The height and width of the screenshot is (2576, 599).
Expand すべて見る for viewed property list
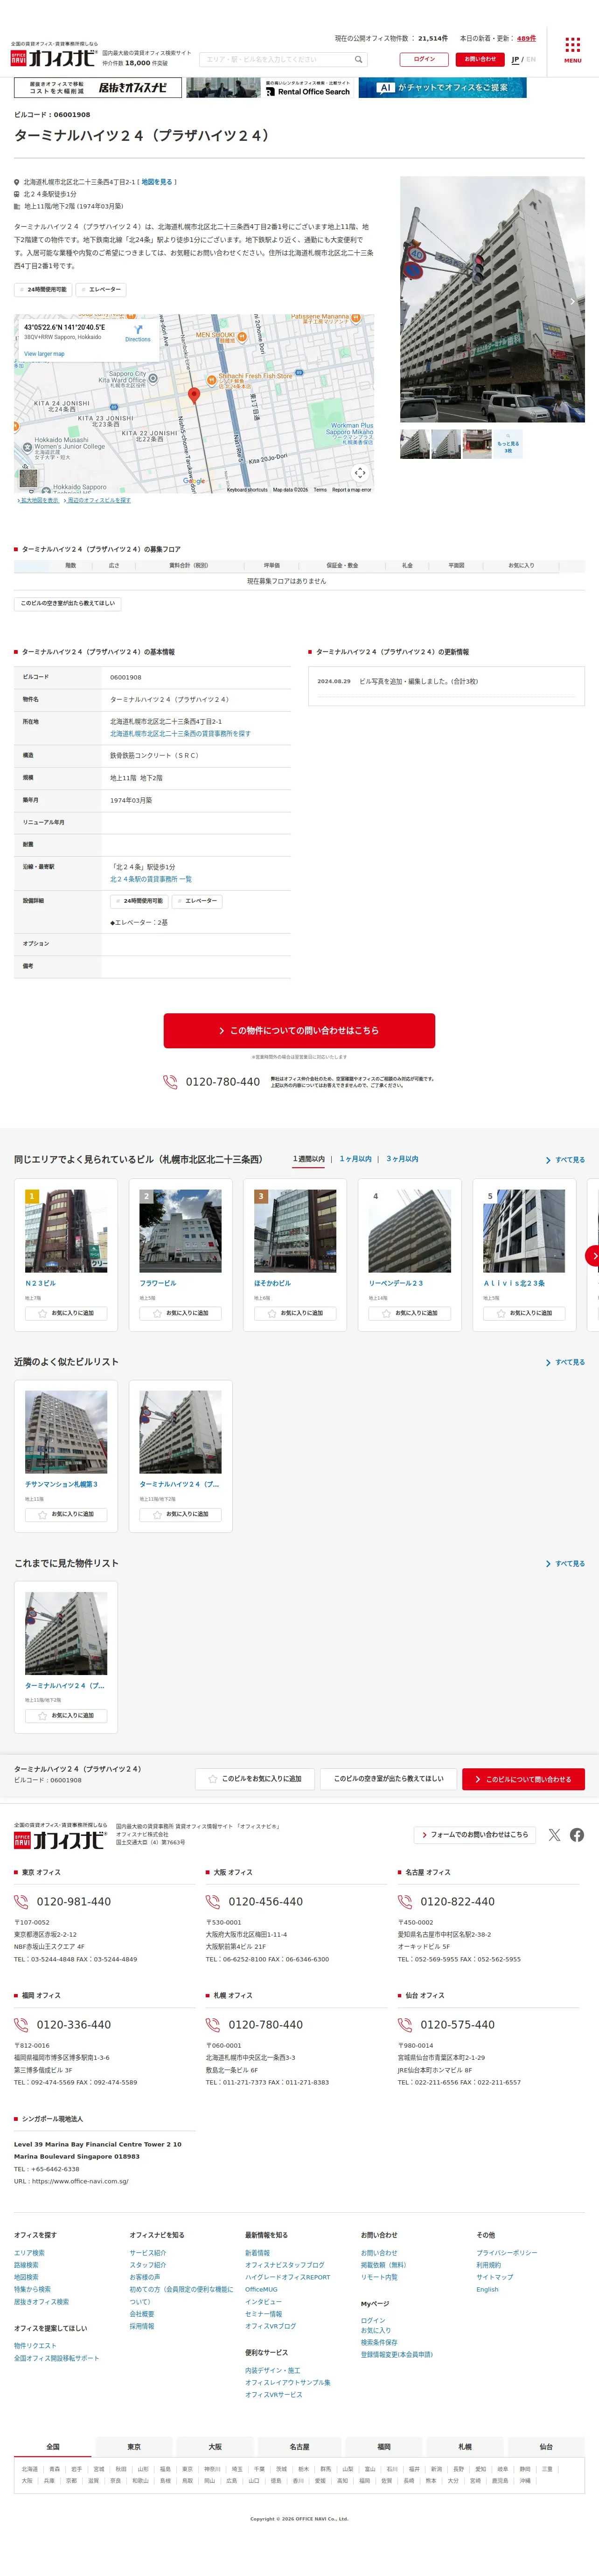point(565,1563)
